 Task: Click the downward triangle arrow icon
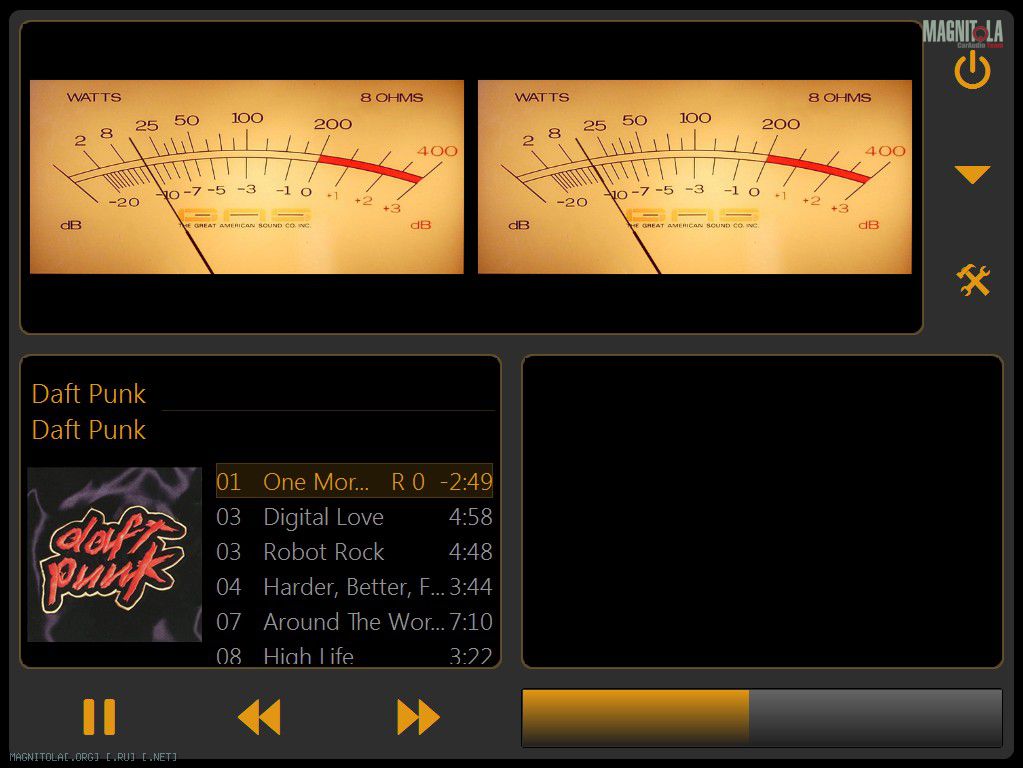pyautogui.click(x=972, y=174)
